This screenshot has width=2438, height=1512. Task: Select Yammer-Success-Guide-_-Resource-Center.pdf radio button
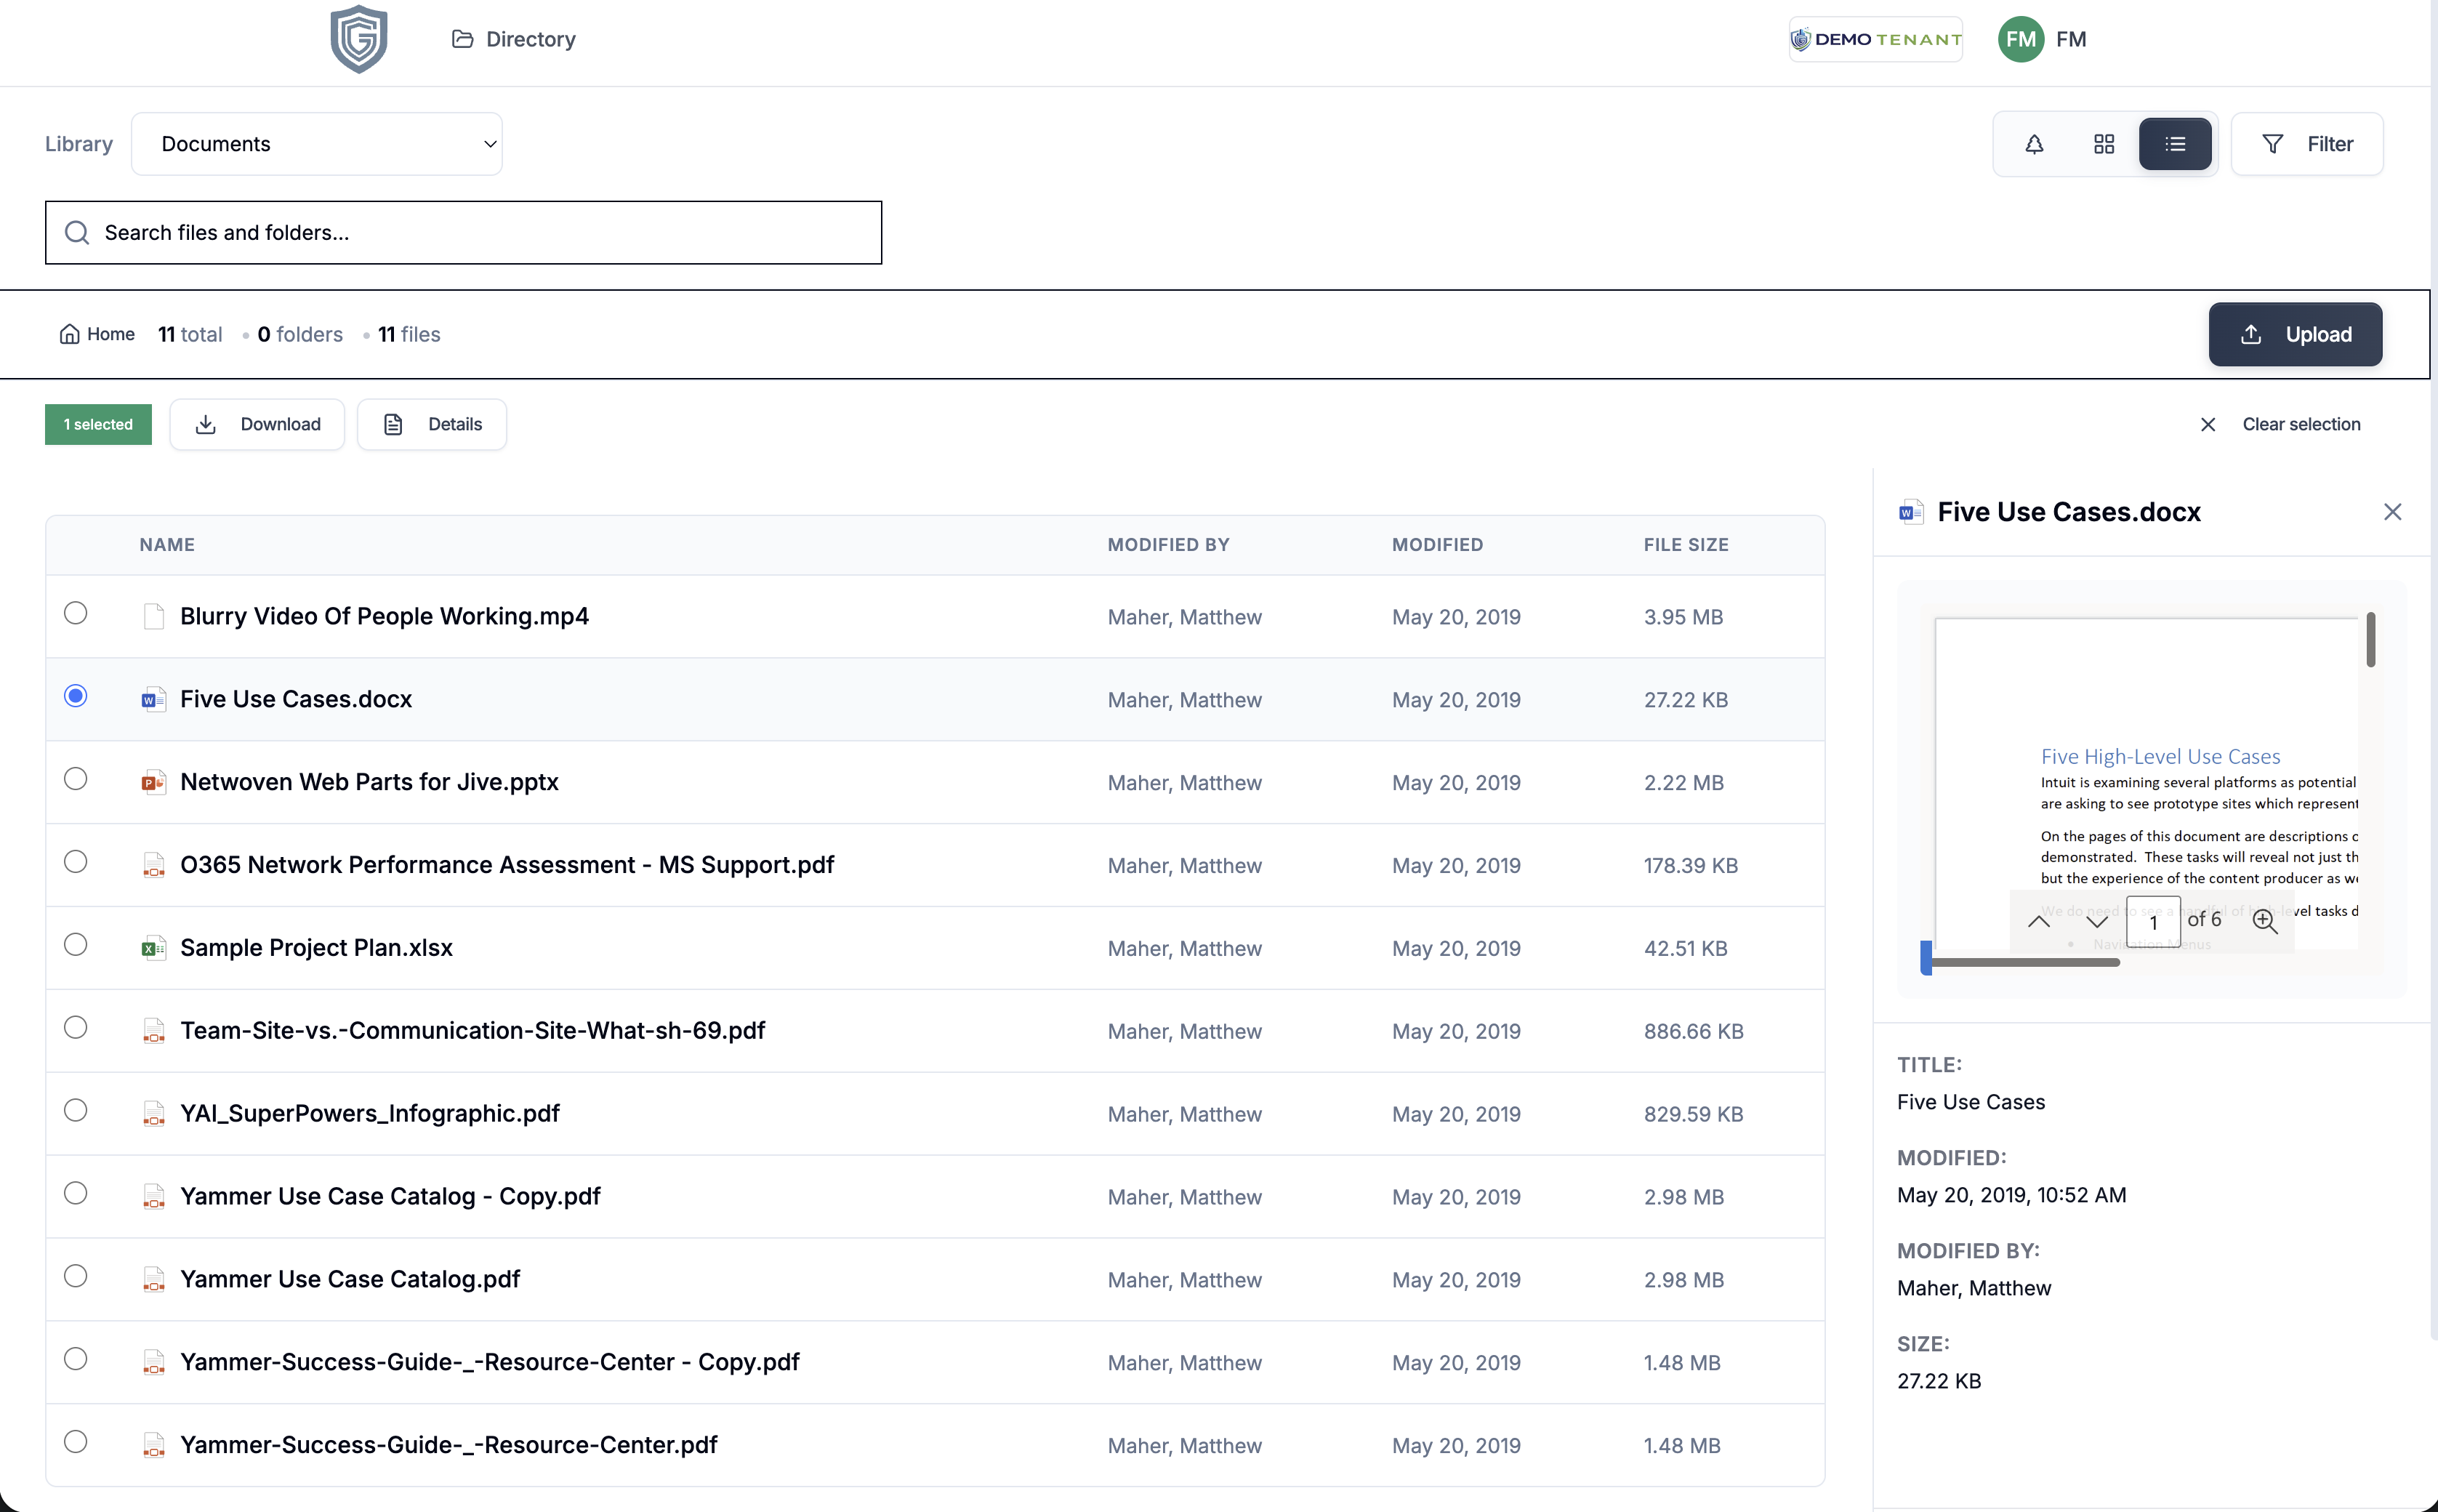75,1442
